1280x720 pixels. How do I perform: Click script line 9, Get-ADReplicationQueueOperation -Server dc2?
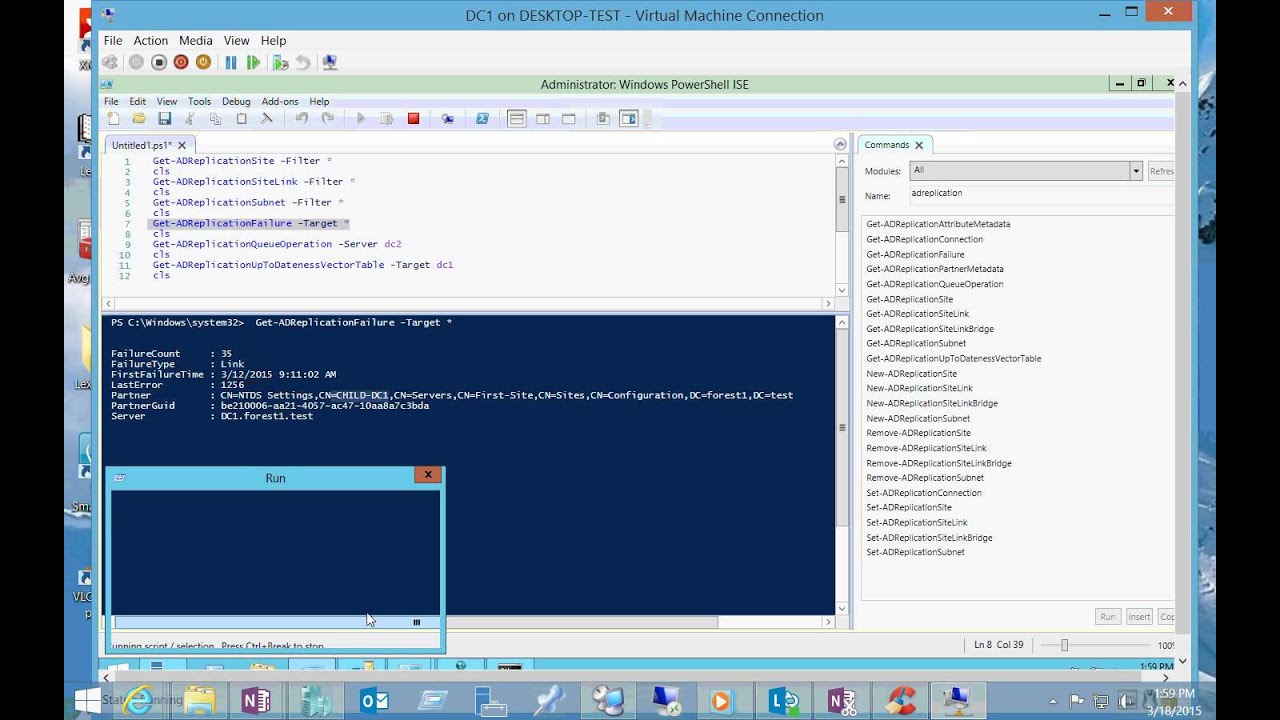277,244
